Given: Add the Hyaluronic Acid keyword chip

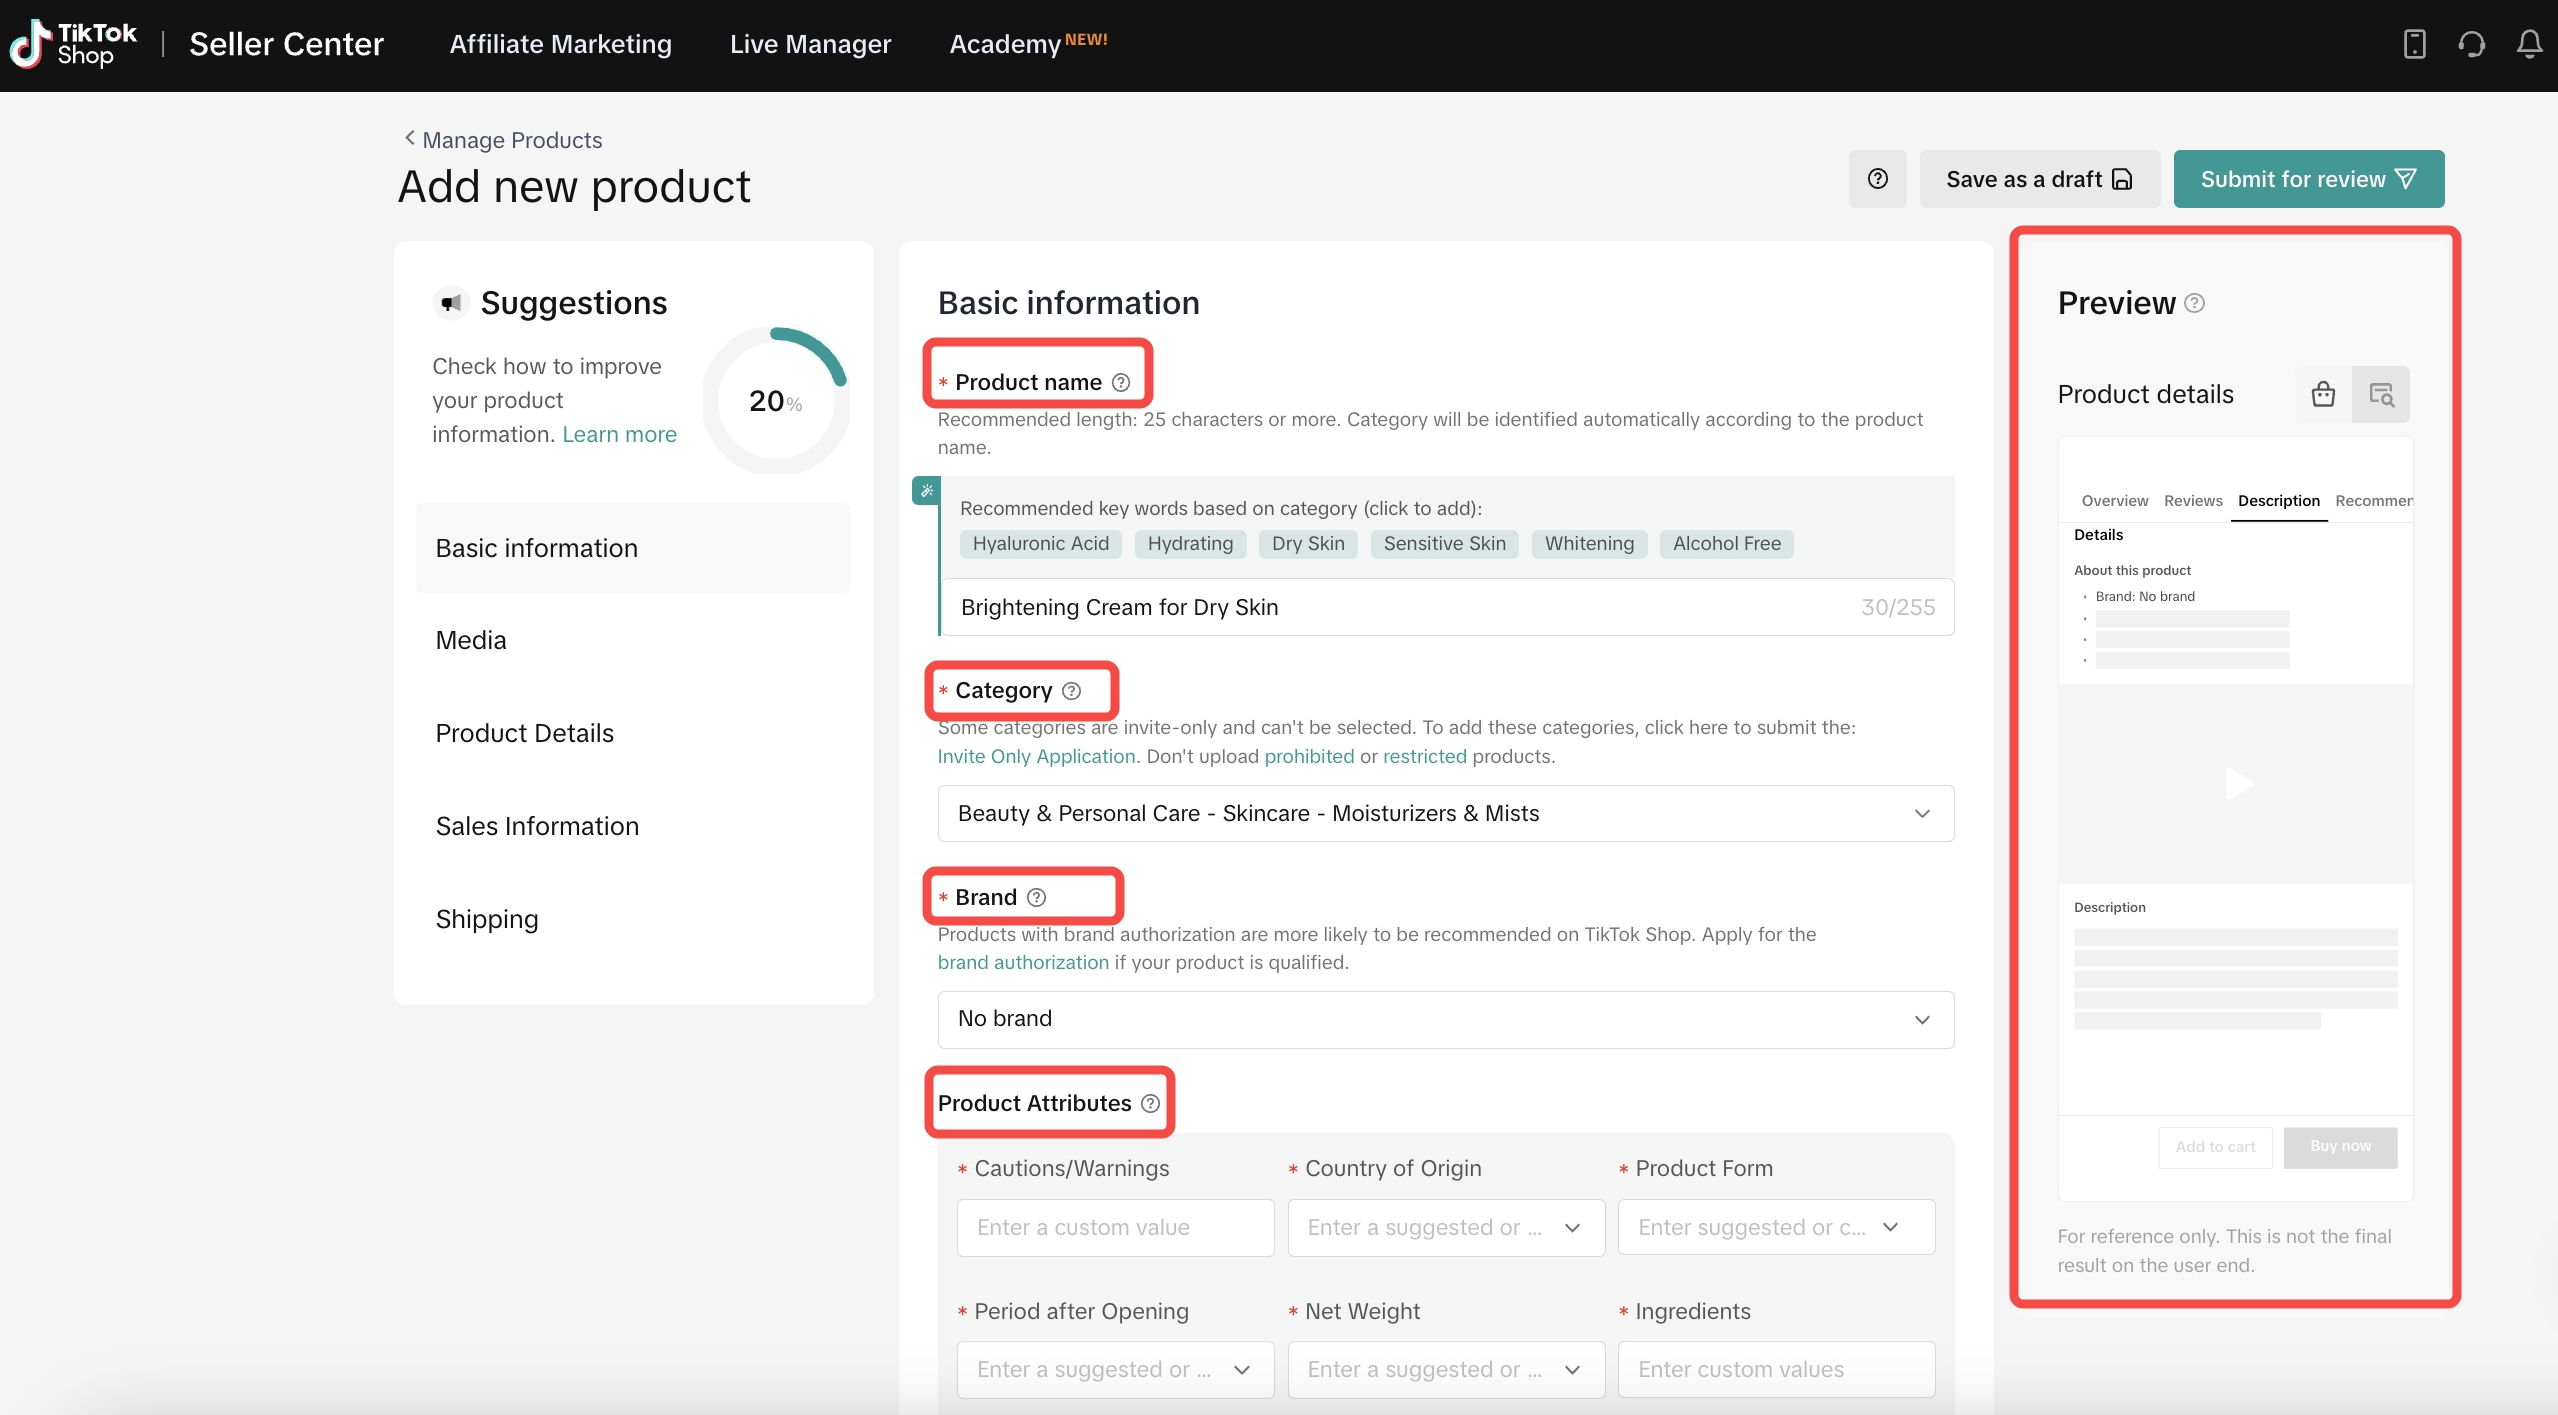Looking at the screenshot, I should click(x=1040, y=543).
